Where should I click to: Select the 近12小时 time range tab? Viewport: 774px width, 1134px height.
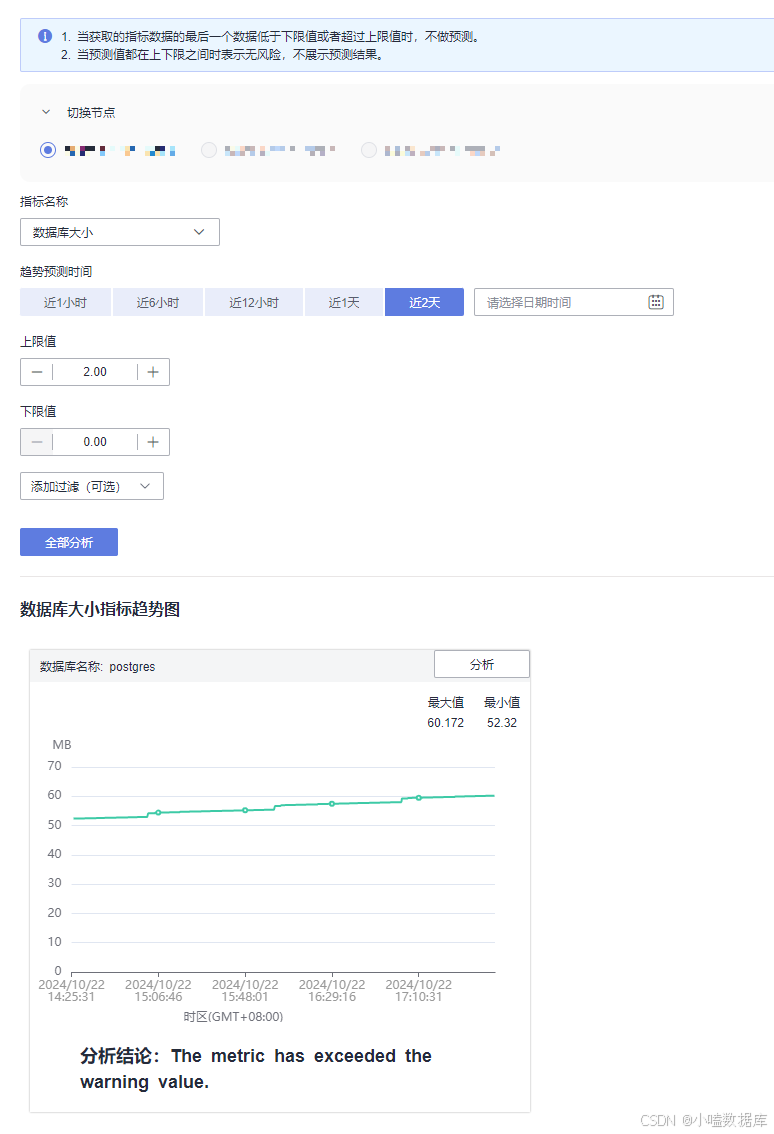point(254,302)
